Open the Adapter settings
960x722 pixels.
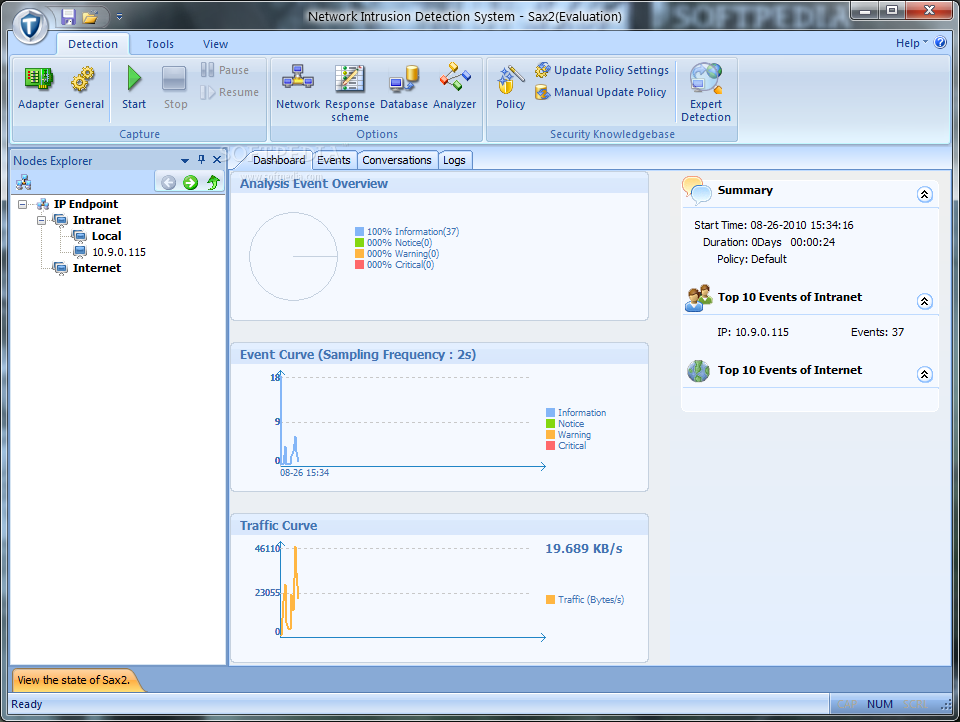[39, 88]
